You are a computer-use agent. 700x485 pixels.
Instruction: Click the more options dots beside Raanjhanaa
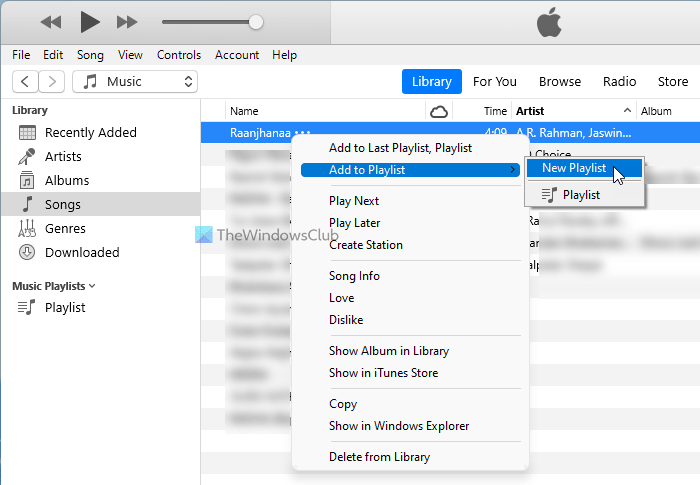click(x=302, y=133)
